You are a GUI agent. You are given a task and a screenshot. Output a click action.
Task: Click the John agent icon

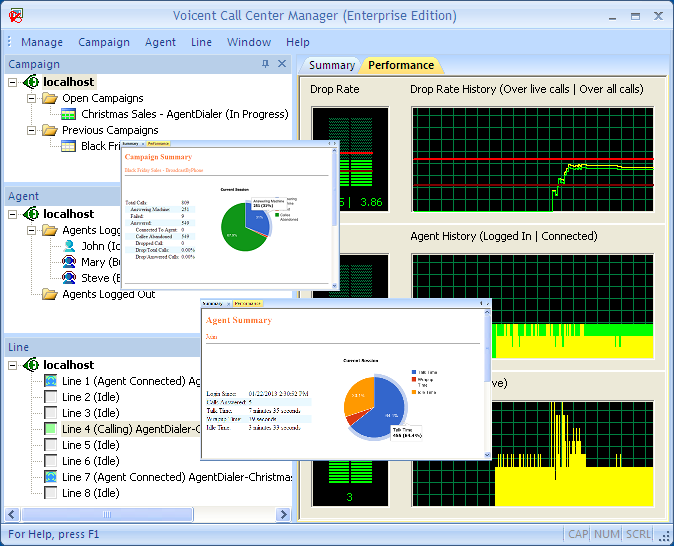(x=68, y=246)
